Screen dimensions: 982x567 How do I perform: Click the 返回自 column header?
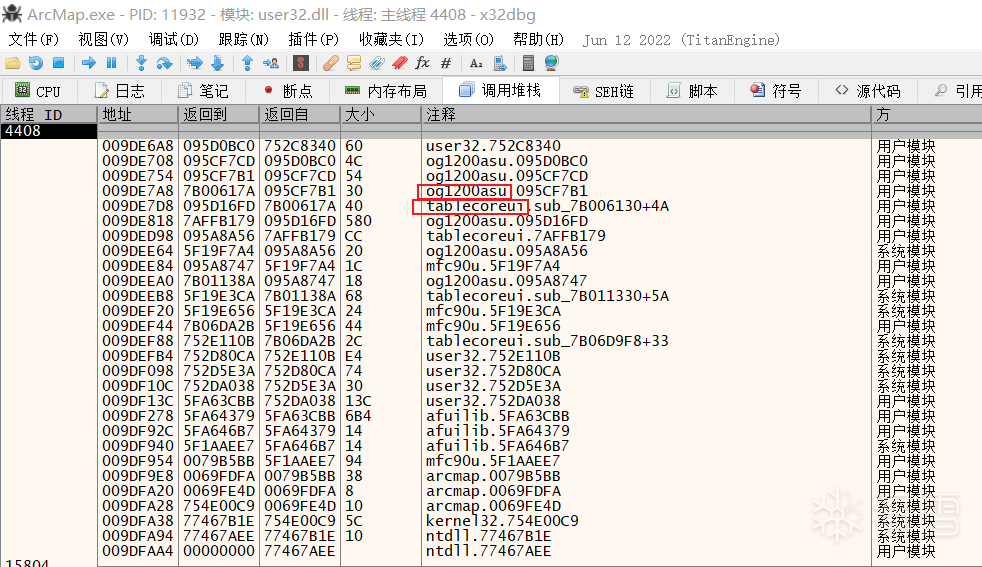tap(300, 115)
